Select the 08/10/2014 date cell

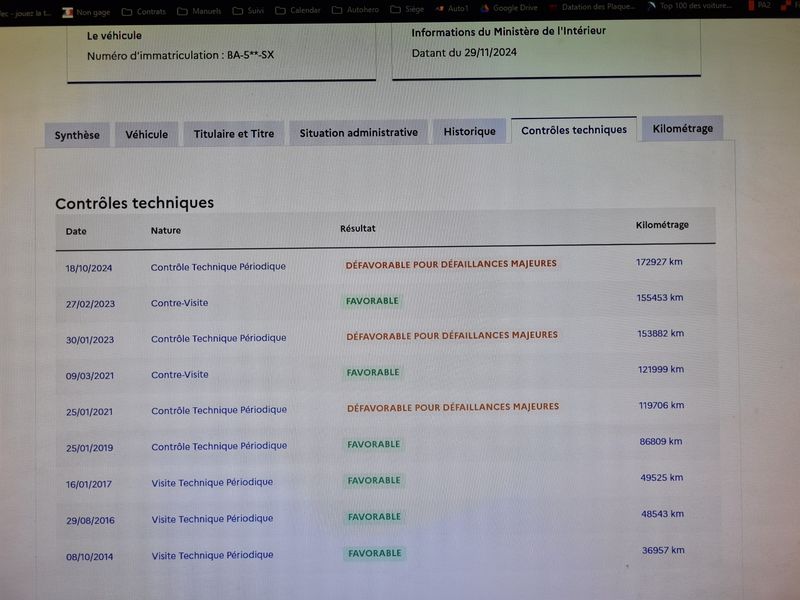[x=90, y=557]
